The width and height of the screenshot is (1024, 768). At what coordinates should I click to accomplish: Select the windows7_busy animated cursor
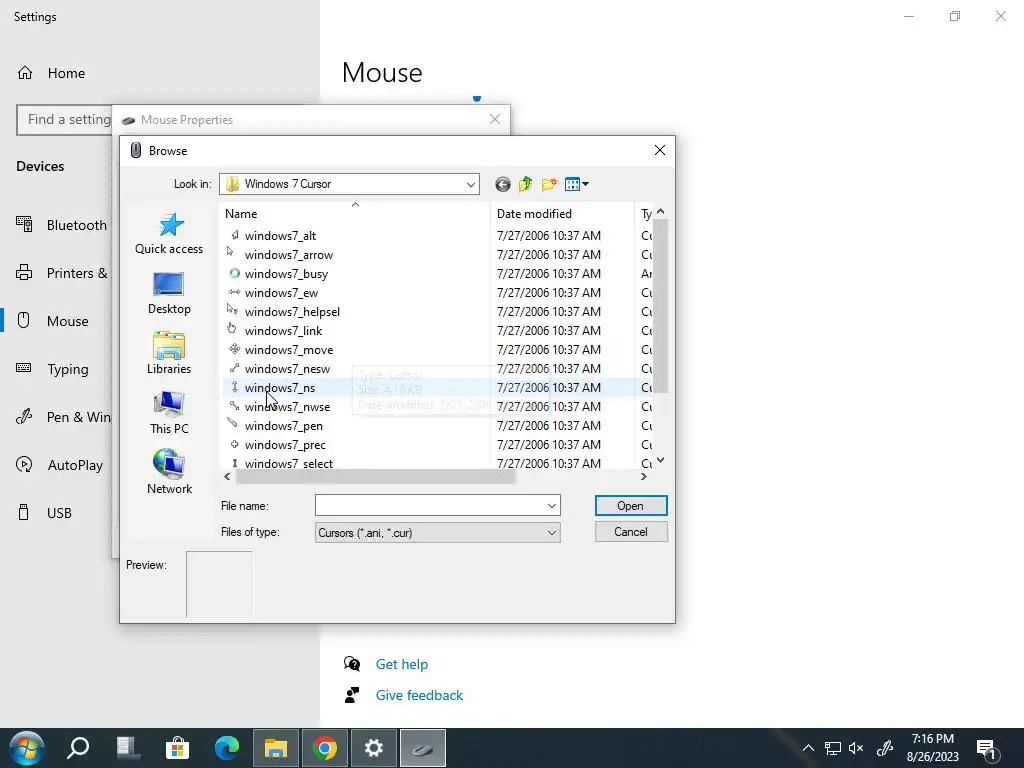(x=286, y=274)
